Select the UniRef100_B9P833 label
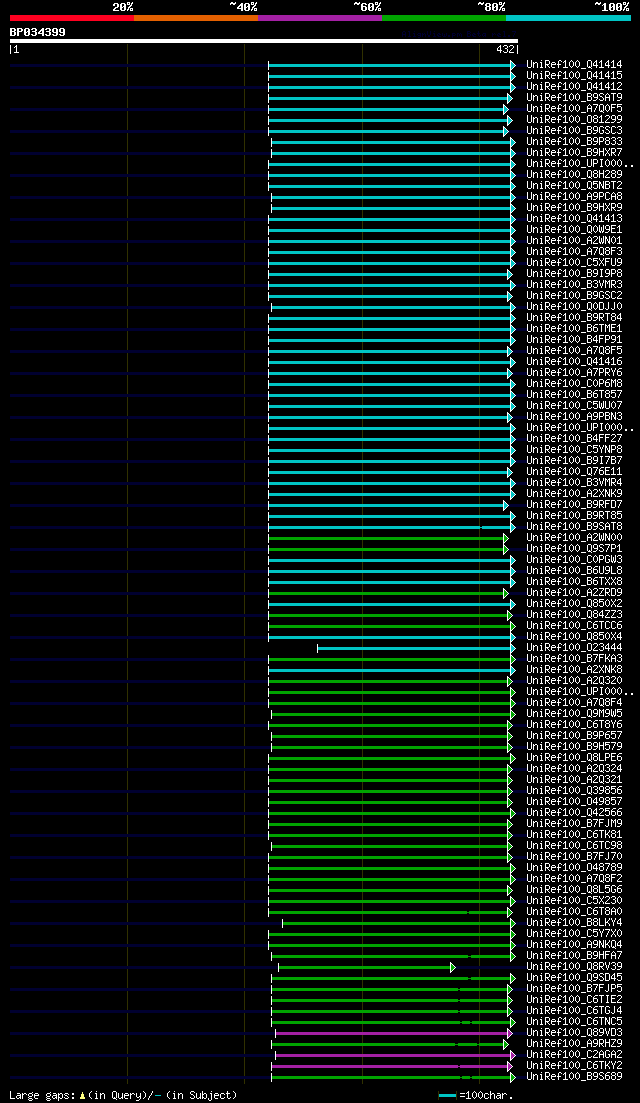Screen dimensions: 640x1103 click(x=574, y=141)
